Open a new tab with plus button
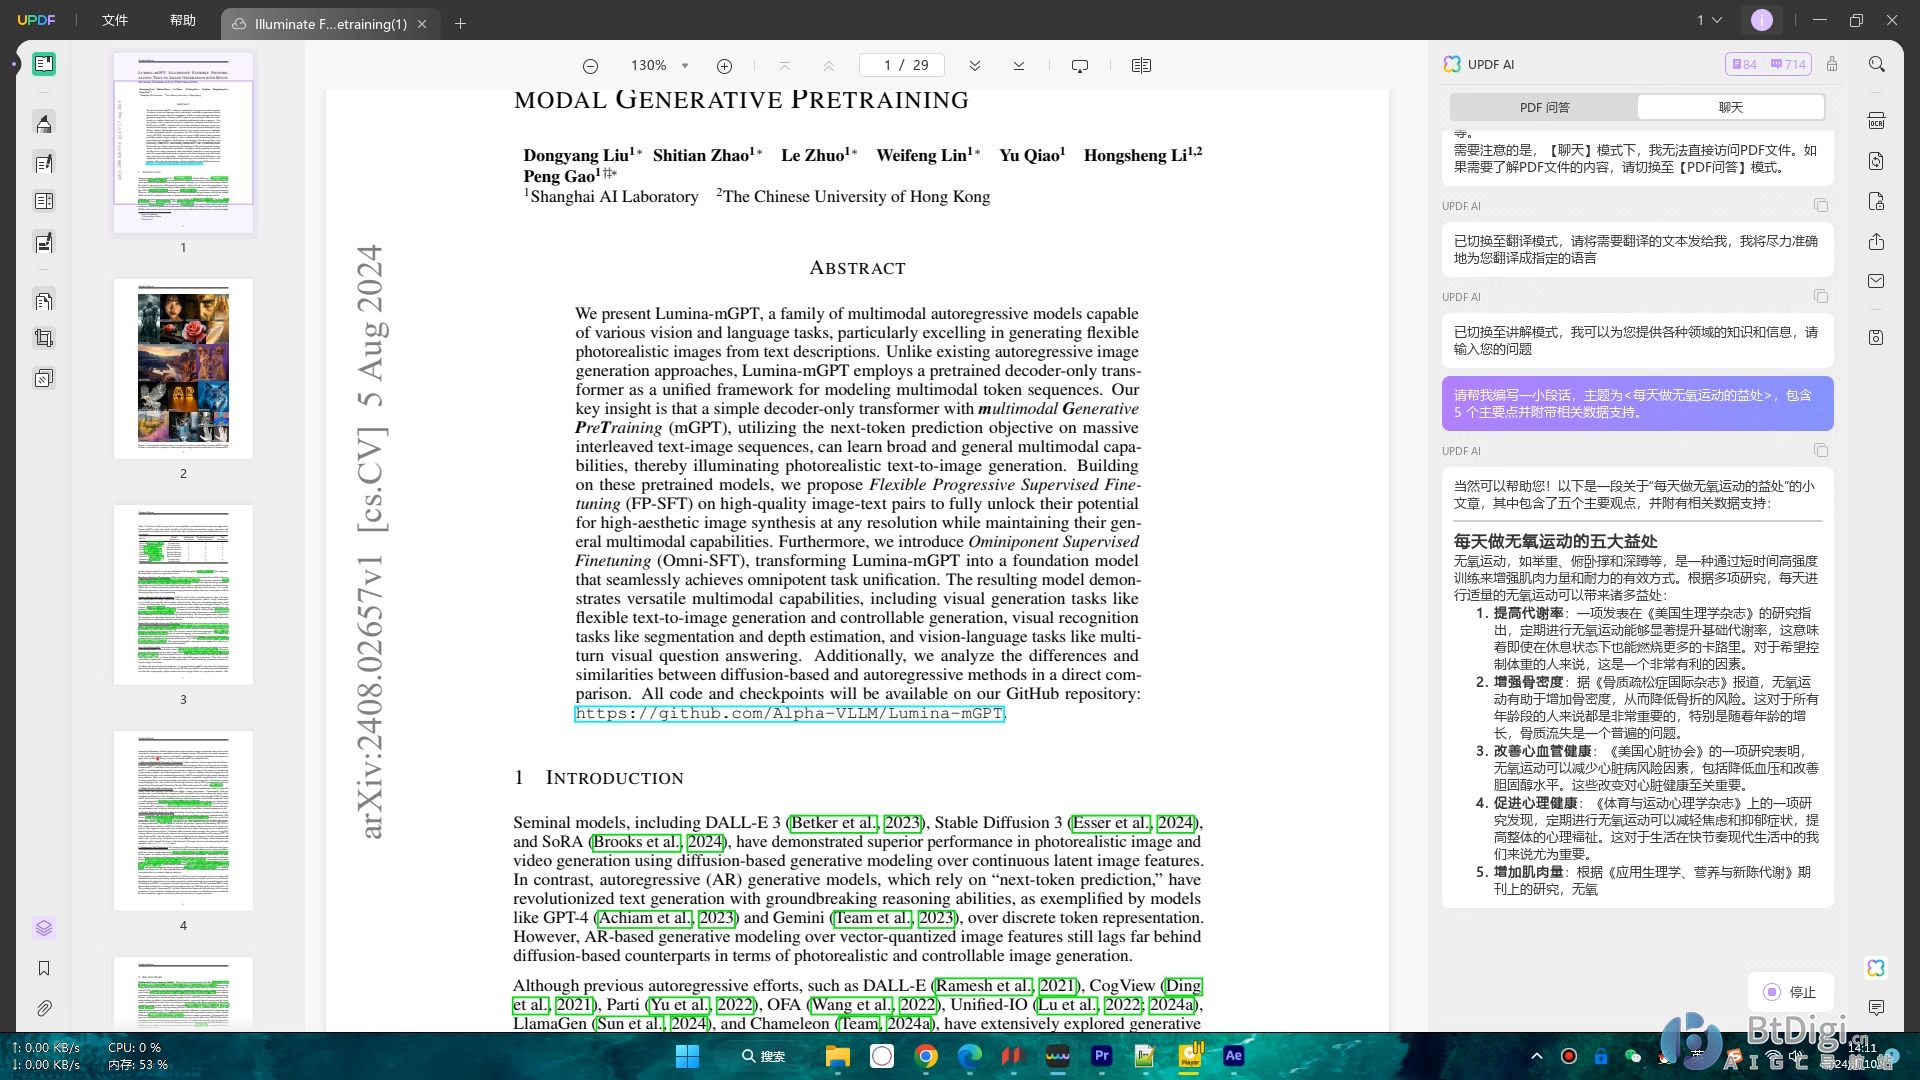This screenshot has height=1080, width=1920. pyautogui.click(x=460, y=23)
